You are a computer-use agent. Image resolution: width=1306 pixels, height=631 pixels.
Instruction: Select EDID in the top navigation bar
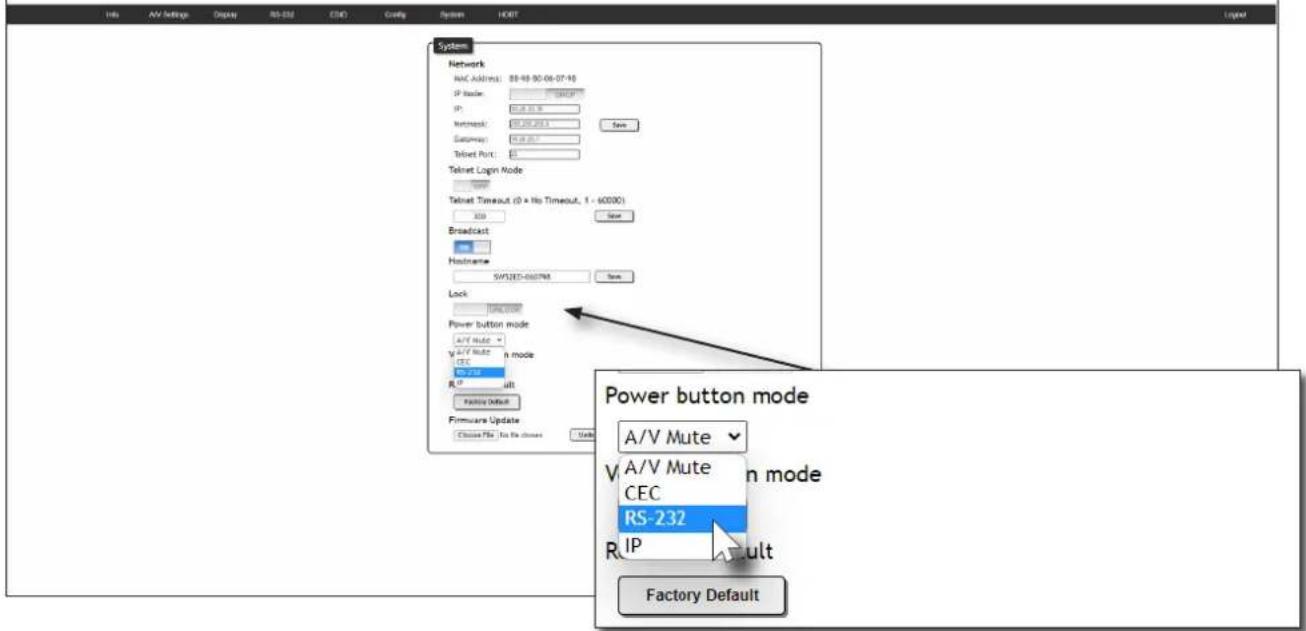[337, 16]
